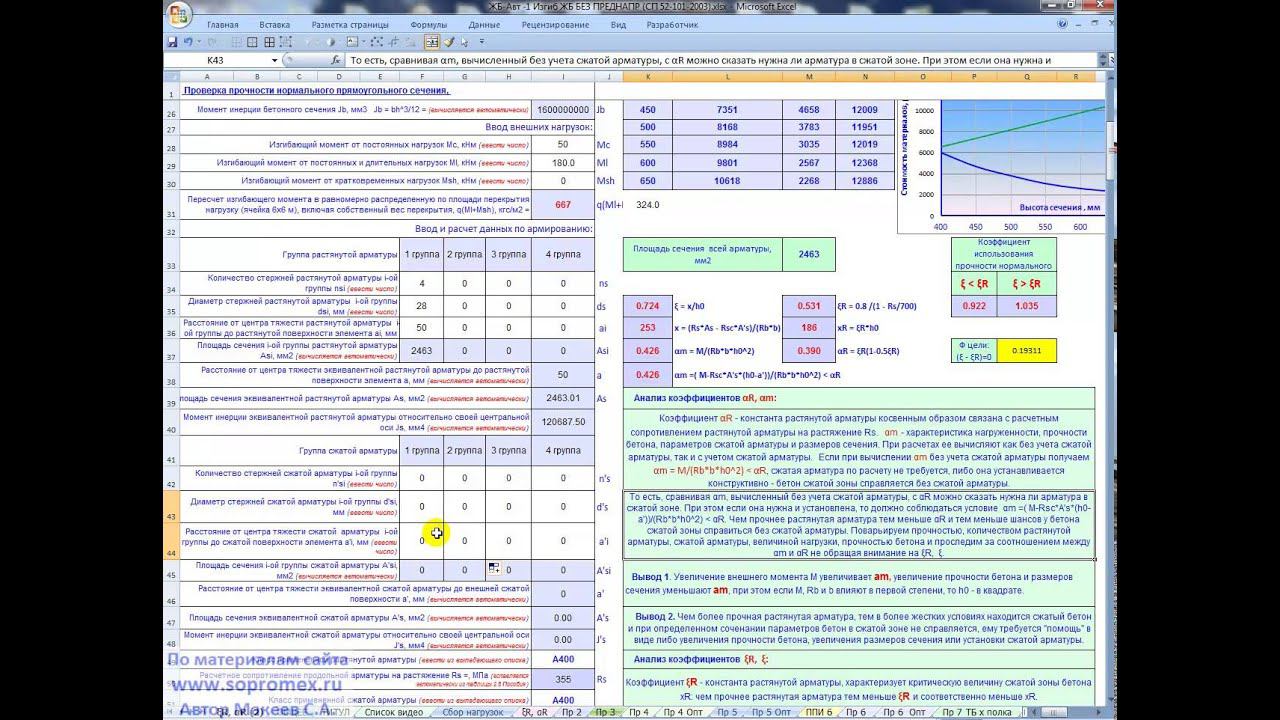
Task: Select the red value 667 cell
Action: tap(562, 204)
